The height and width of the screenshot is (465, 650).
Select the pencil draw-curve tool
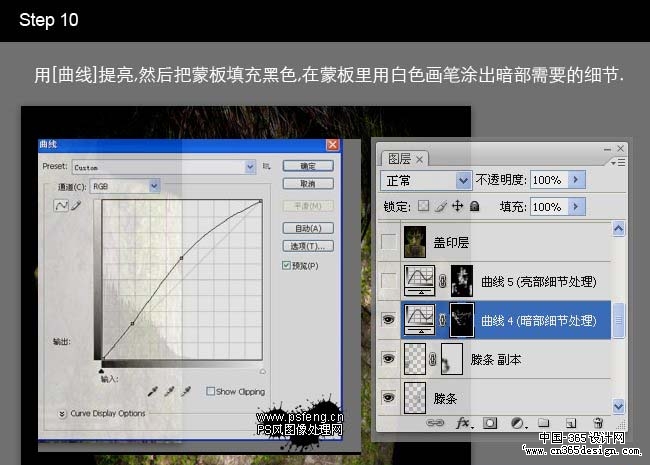[76, 206]
